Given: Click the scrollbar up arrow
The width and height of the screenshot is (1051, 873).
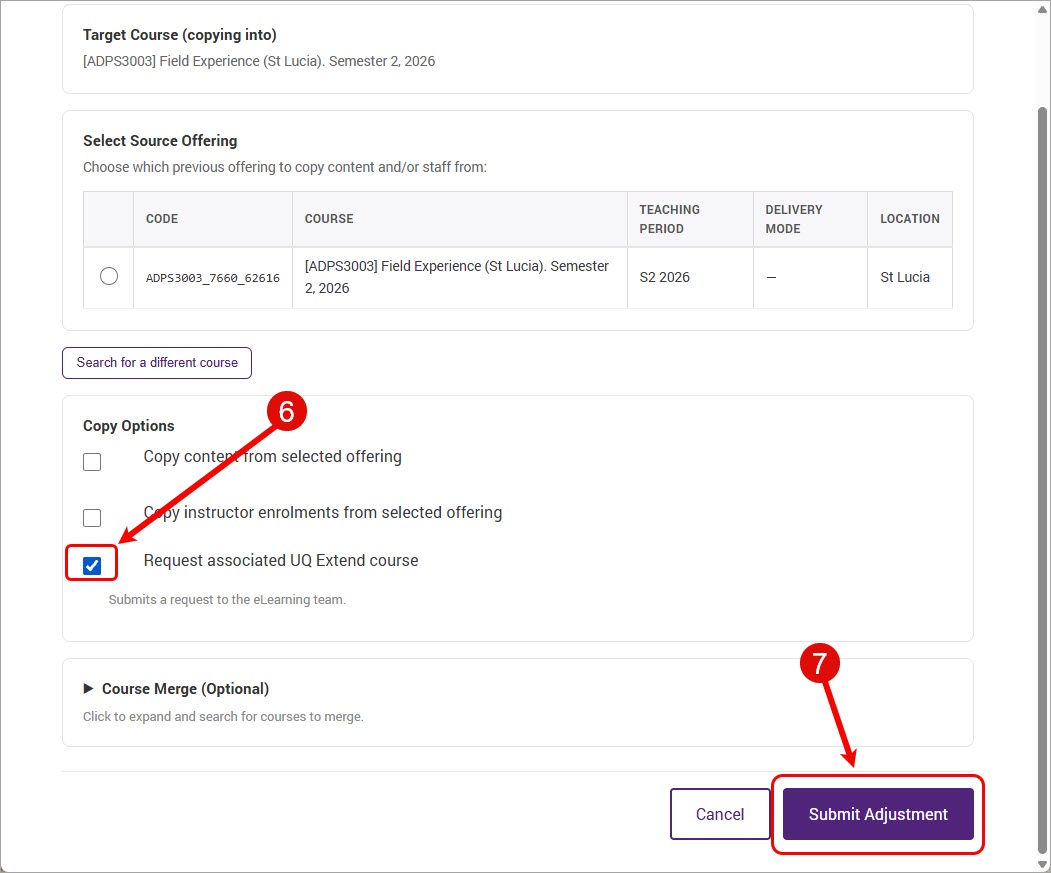Looking at the screenshot, I should (x=1042, y=9).
